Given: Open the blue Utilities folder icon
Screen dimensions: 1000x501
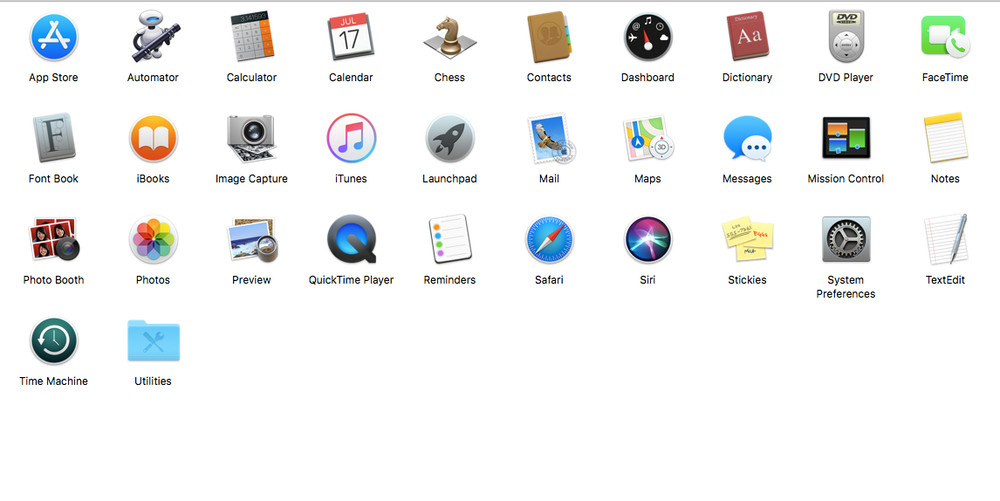Looking at the screenshot, I should [x=153, y=341].
